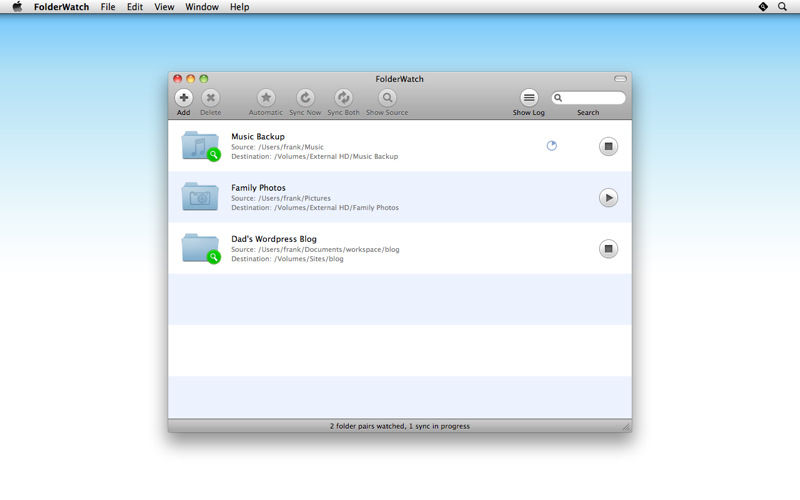Select the Music Backup title text
Screen dimensions: 800x500
coord(258,136)
